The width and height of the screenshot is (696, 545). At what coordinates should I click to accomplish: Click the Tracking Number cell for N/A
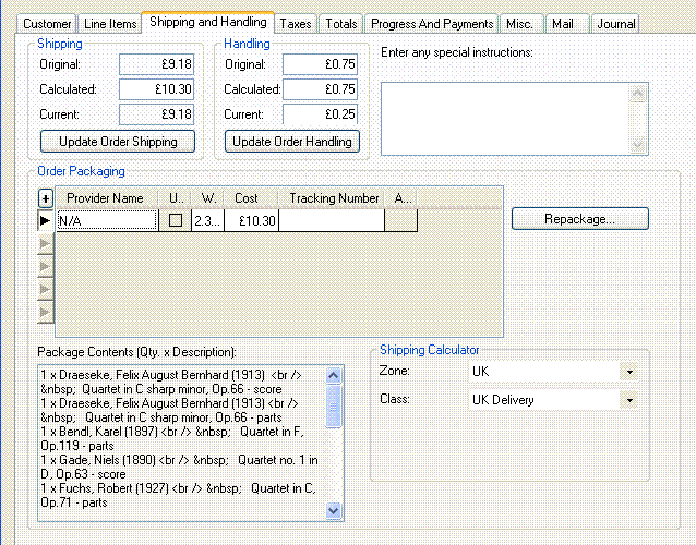331,221
